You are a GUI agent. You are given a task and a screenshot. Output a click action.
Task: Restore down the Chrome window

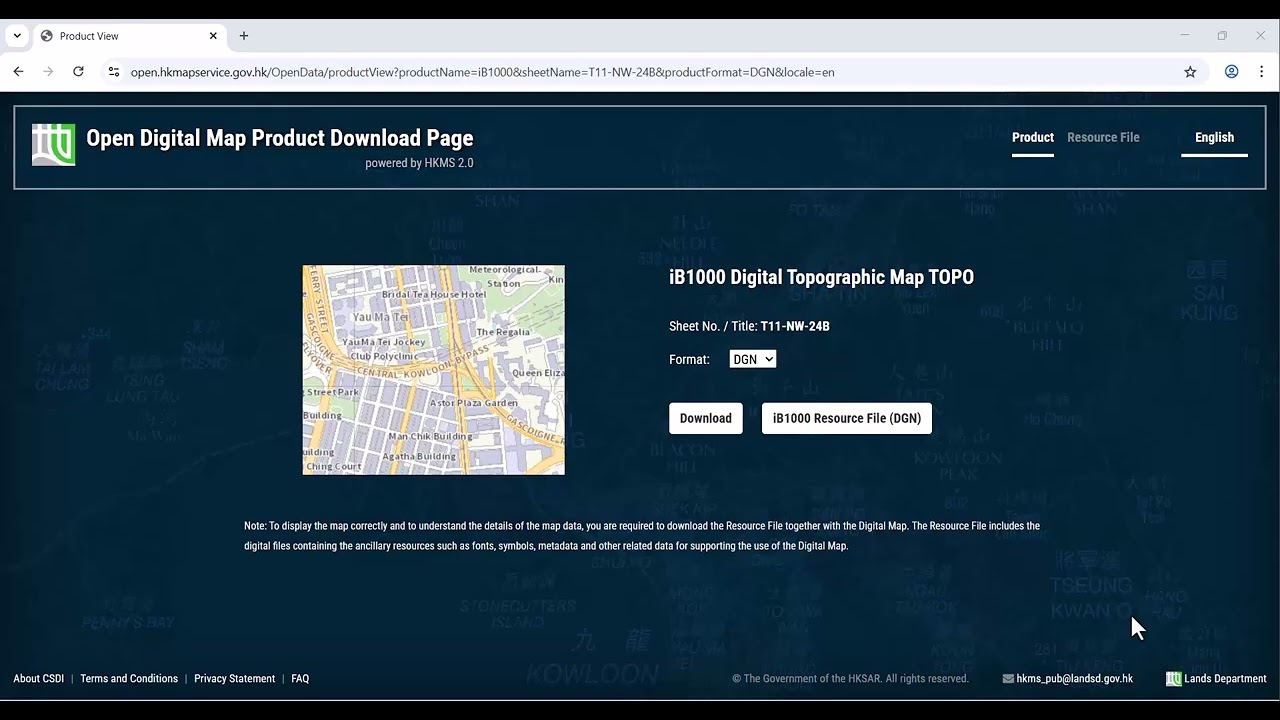click(x=1222, y=36)
